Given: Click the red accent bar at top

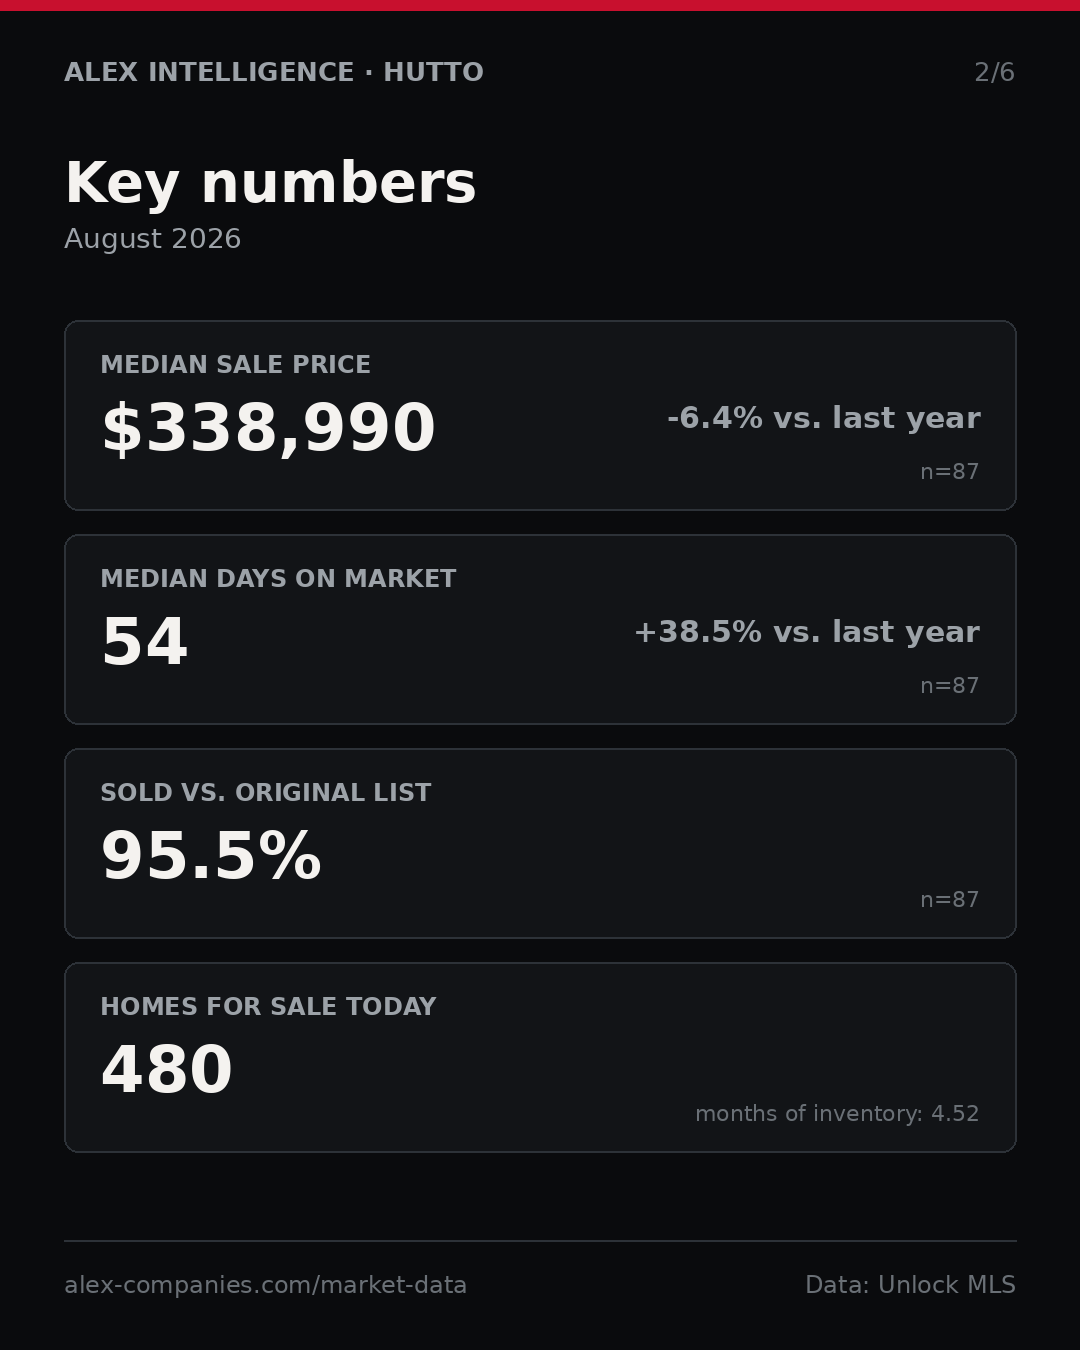Looking at the screenshot, I should pos(540,5).
